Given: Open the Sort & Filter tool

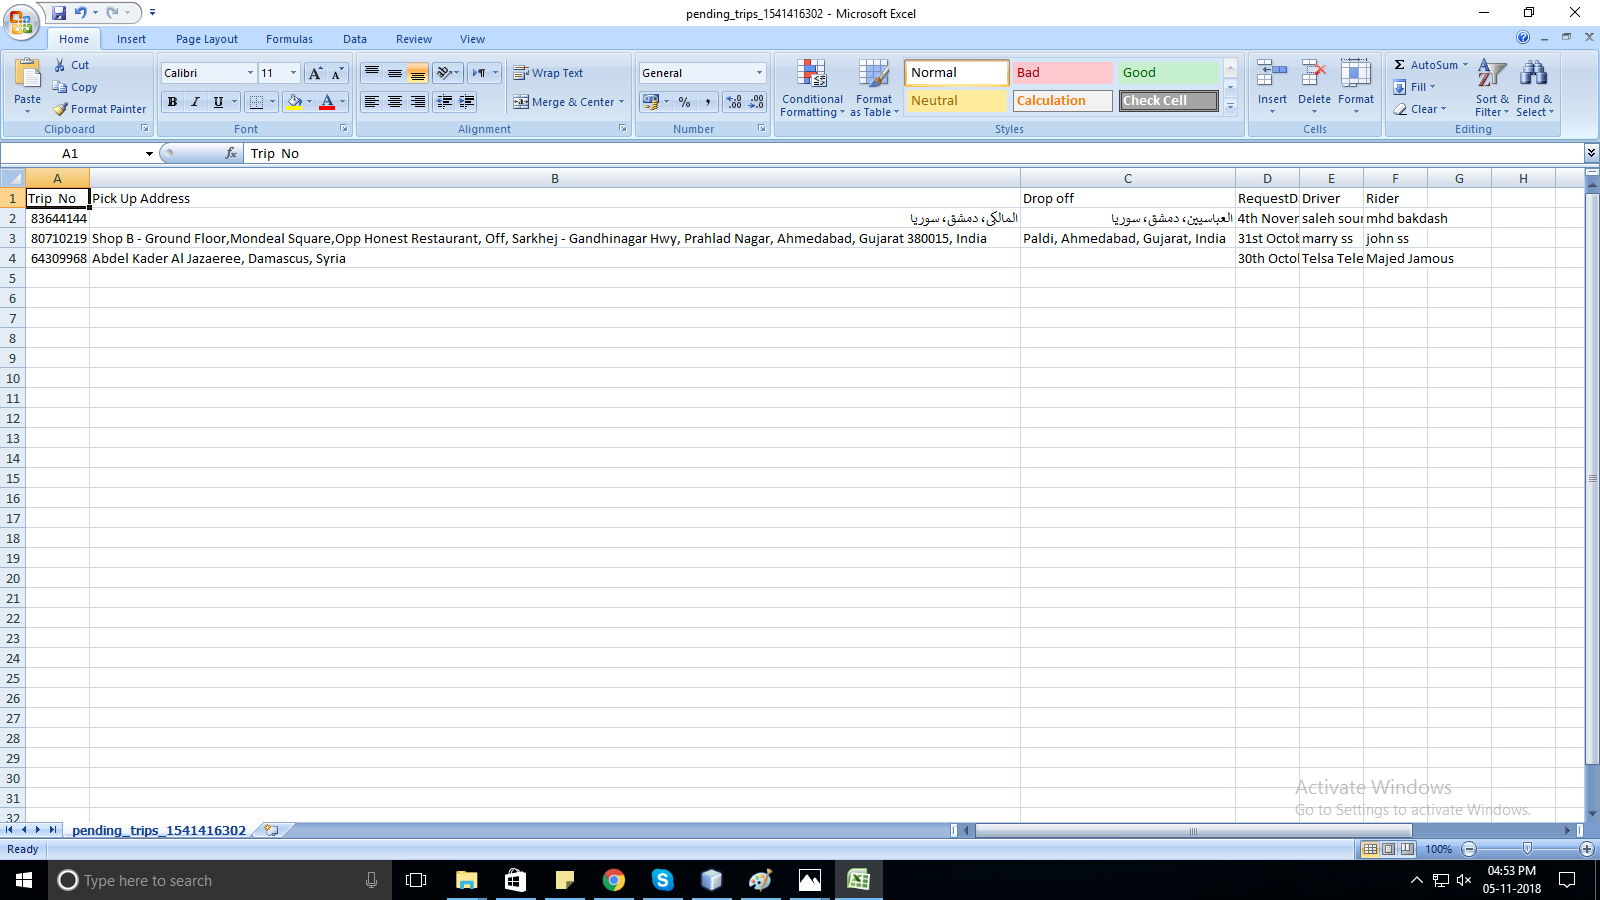Looking at the screenshot, I should [1492, 88].
